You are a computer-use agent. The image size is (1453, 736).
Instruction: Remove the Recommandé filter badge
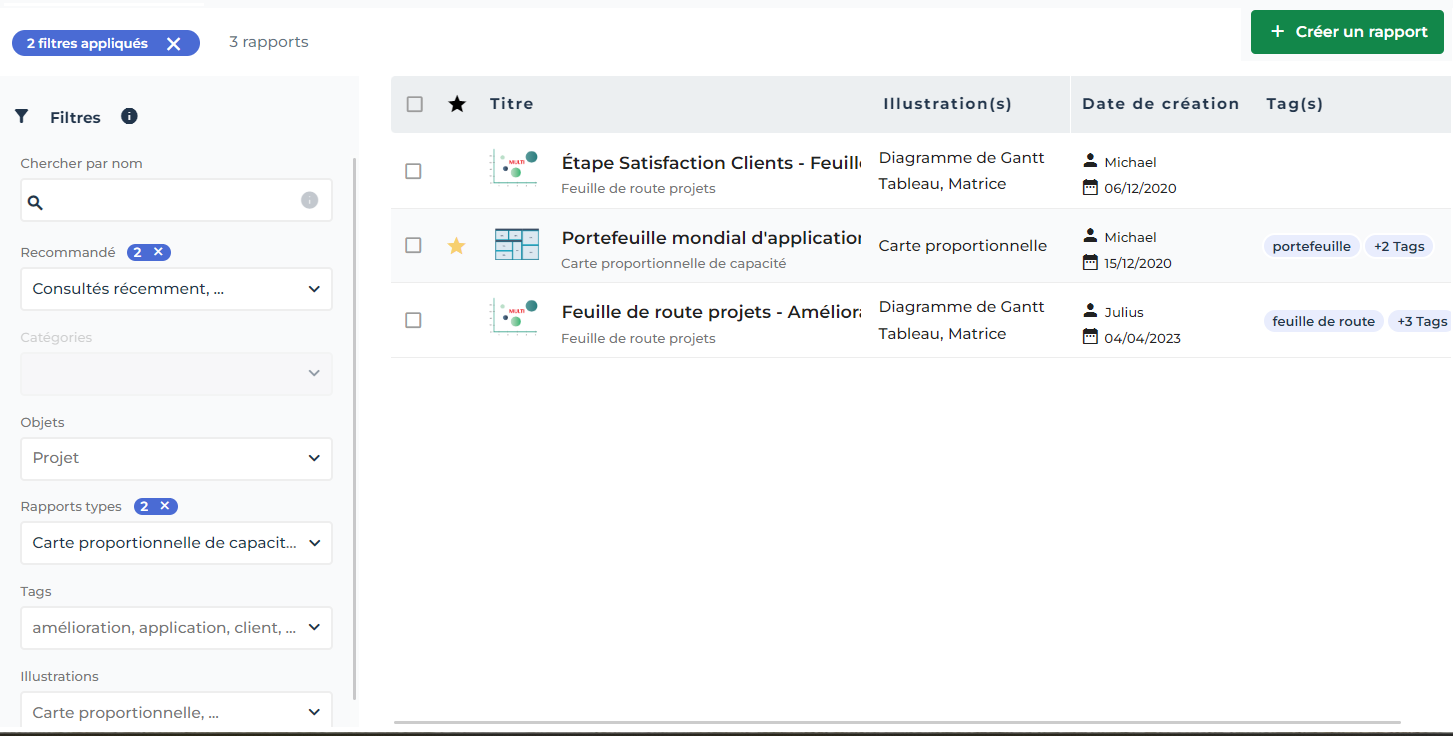coord(158,252)
